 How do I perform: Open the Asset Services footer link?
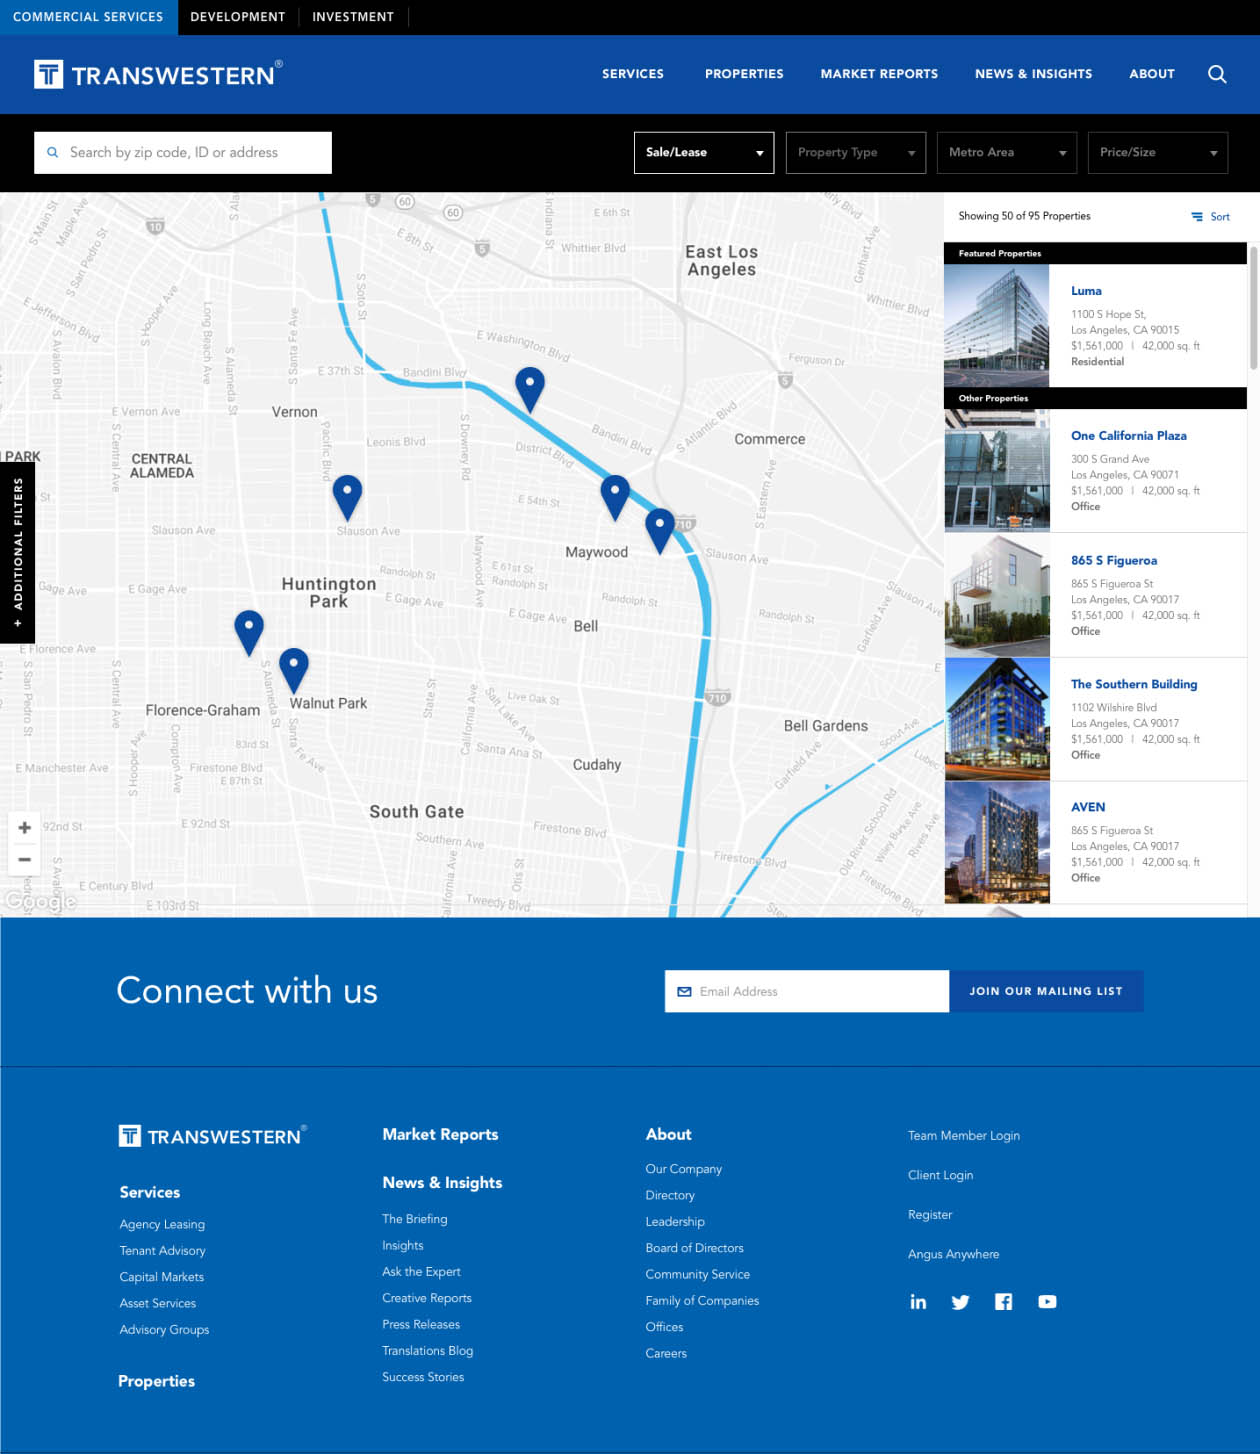158,1303
